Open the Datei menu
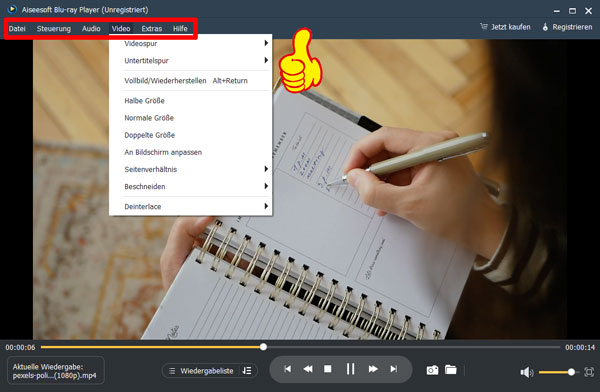This screenshot has width=600, height=392. tap(17, 28)
